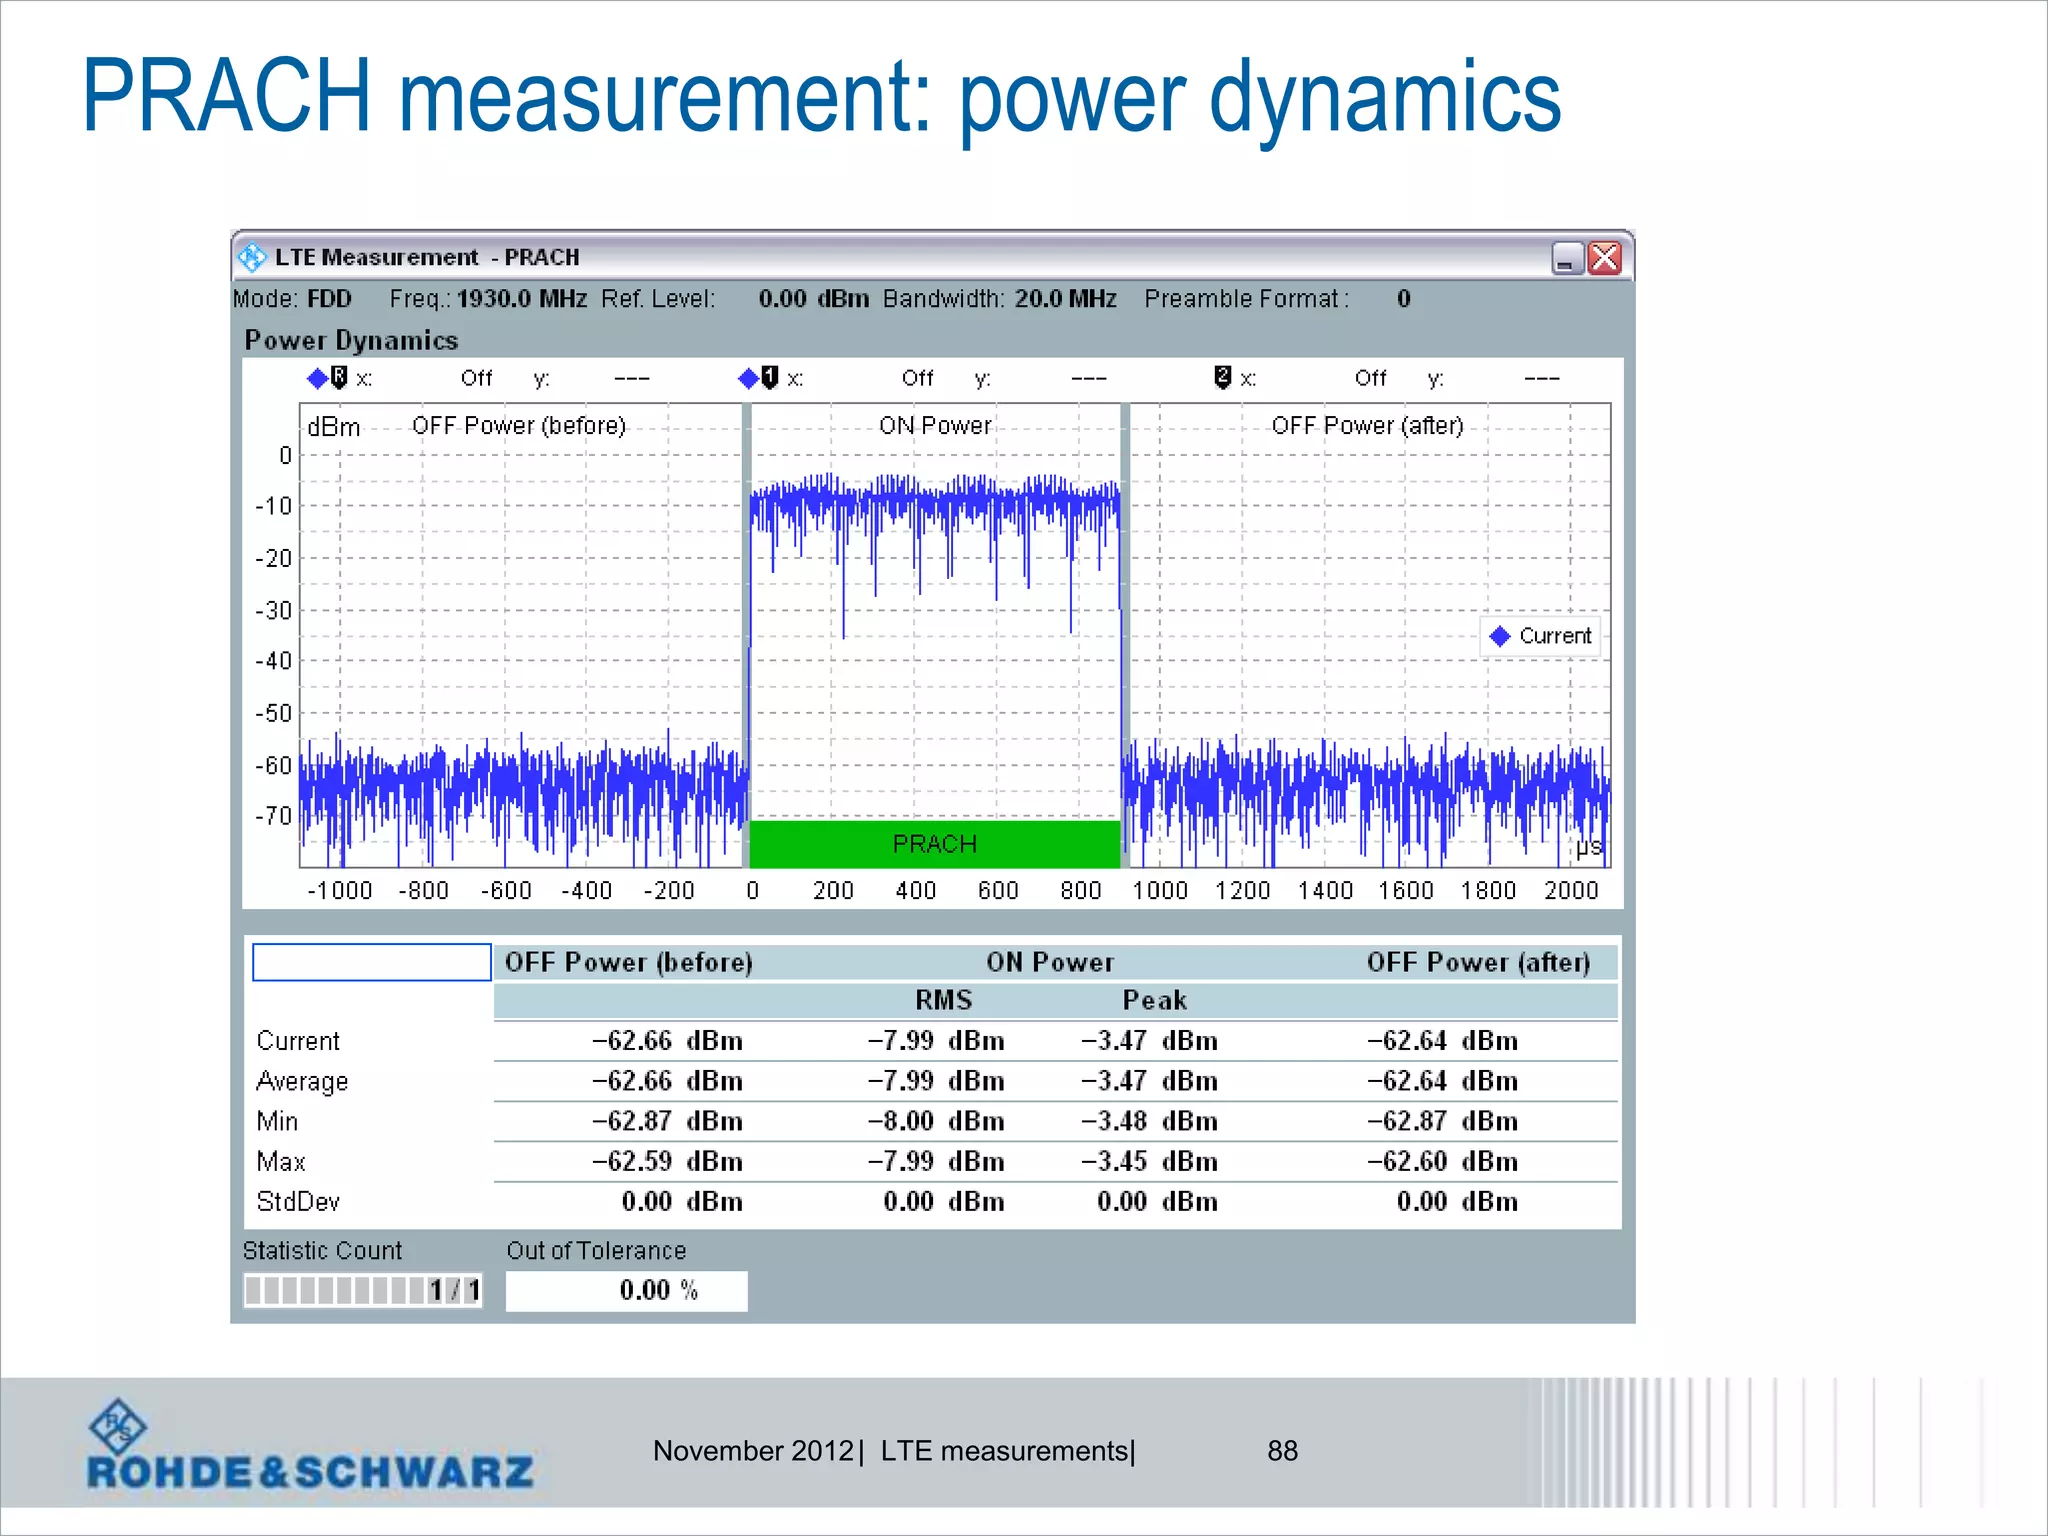Click the Rohde & Schwarz logo
Viewport: 2048px width, 1536px height.
coord(310,1445)
